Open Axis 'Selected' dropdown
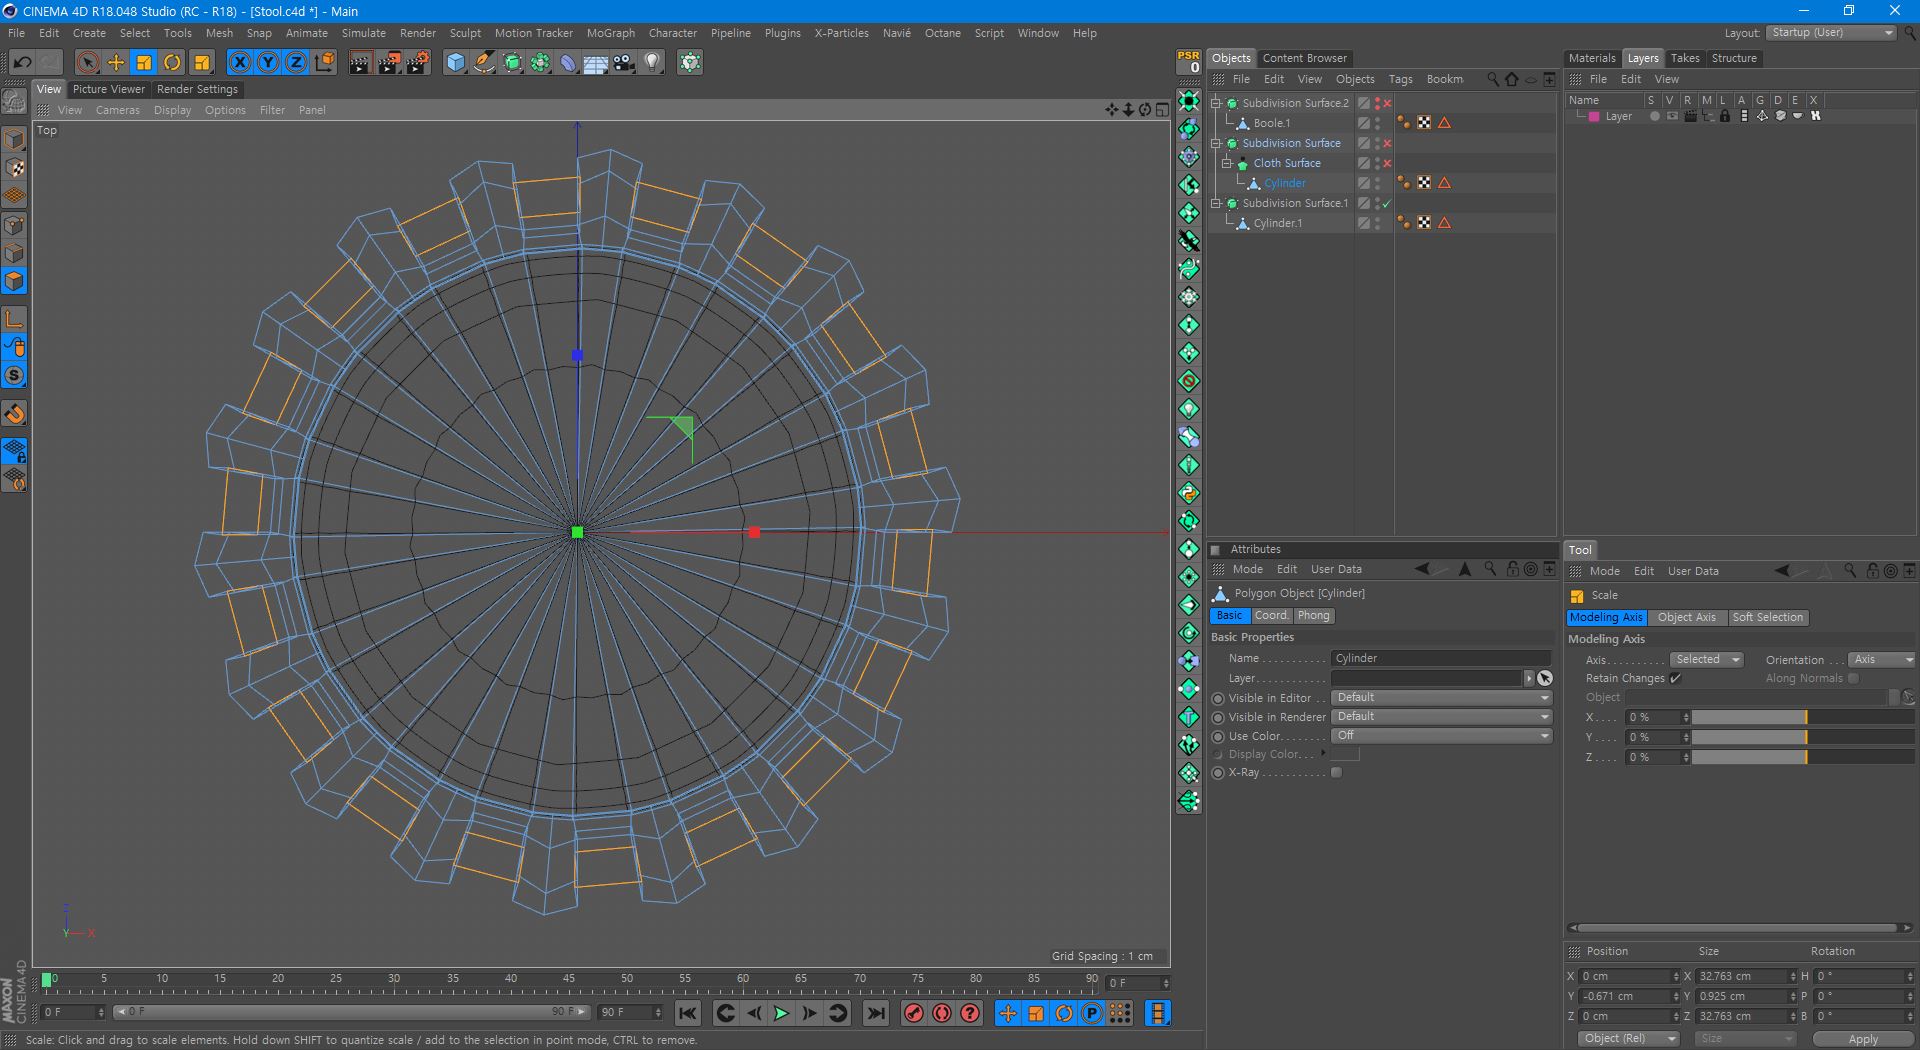This screenshot has height=1050, width=1920. click(1707, 660)
